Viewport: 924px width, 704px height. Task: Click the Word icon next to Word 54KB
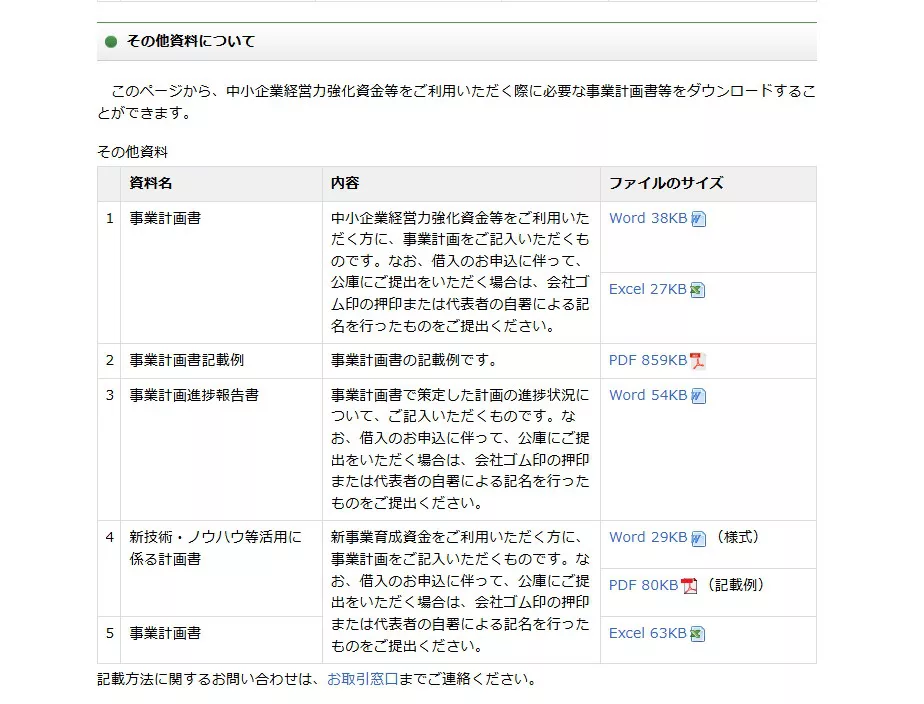pos(697,395)
